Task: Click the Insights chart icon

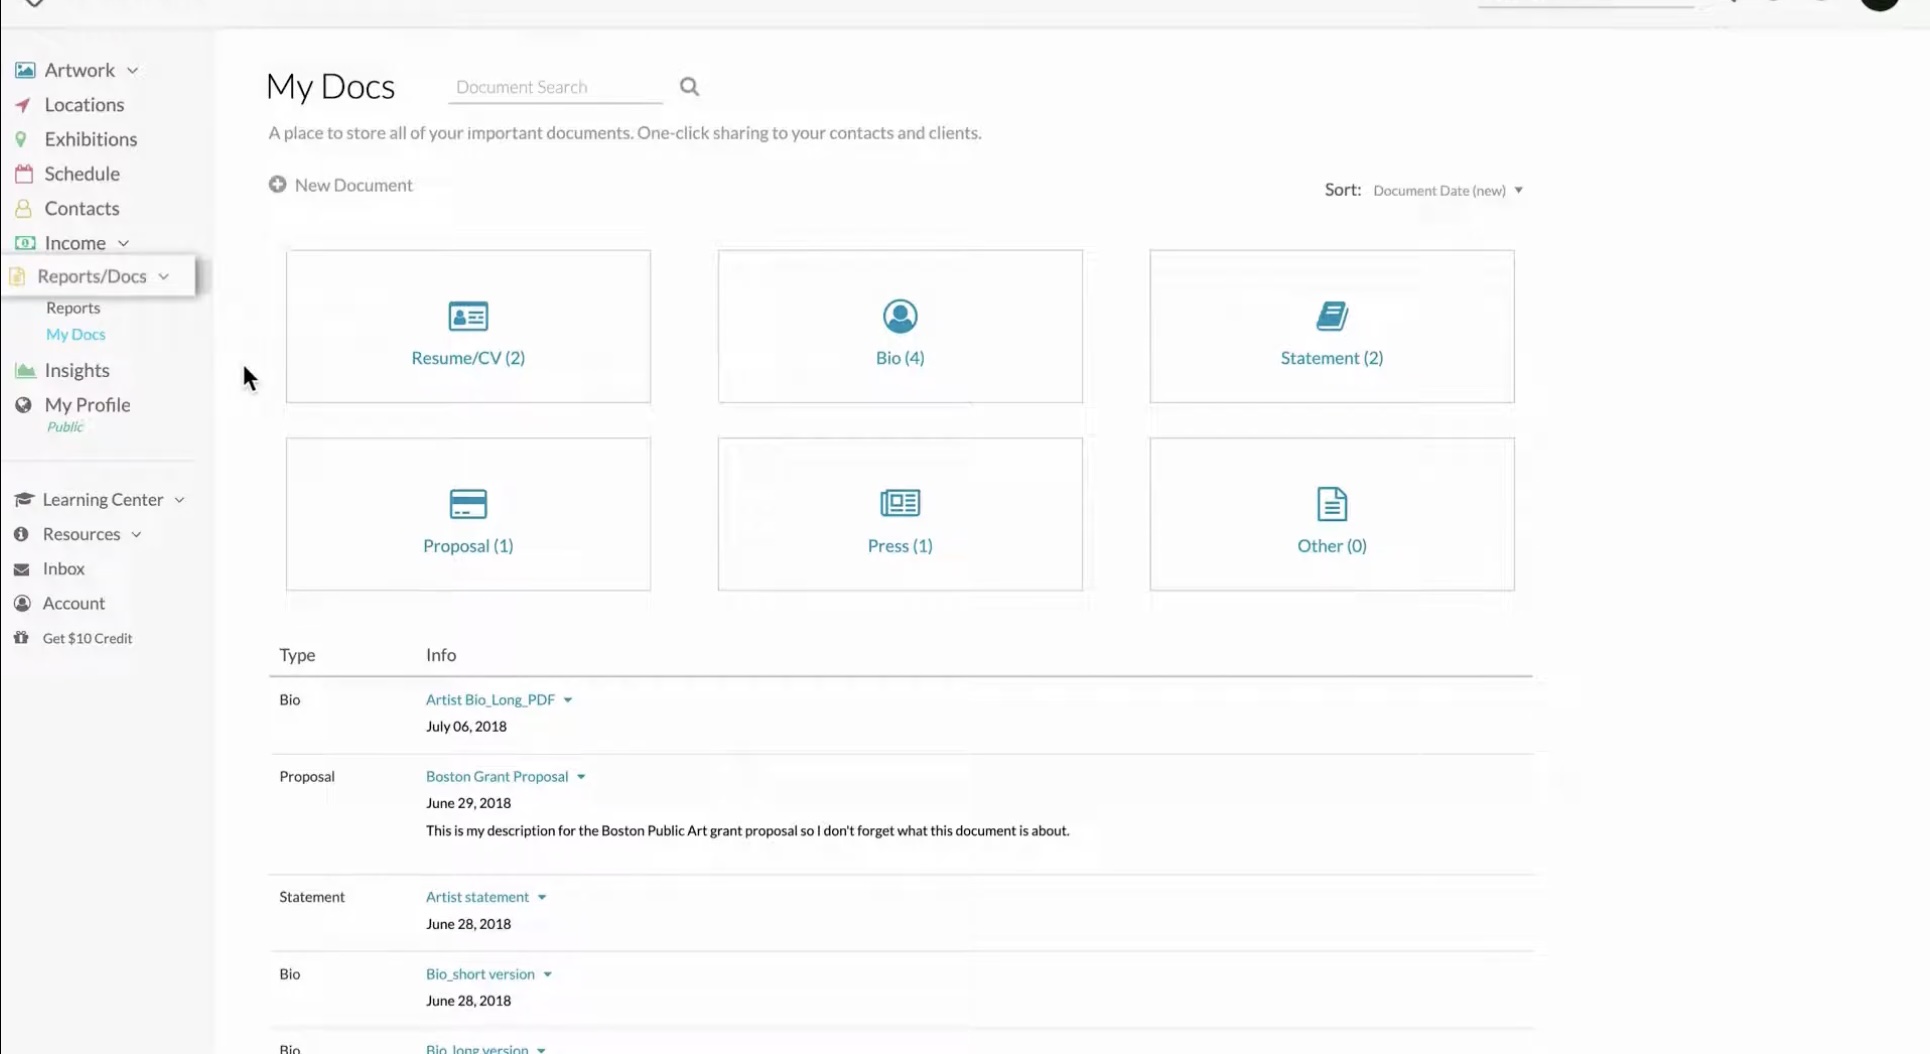Action: pos(25,370)
